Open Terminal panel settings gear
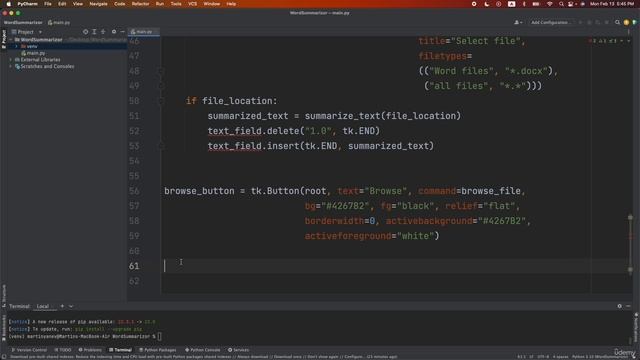Screen dimensions: 640x360 (620, 306)
